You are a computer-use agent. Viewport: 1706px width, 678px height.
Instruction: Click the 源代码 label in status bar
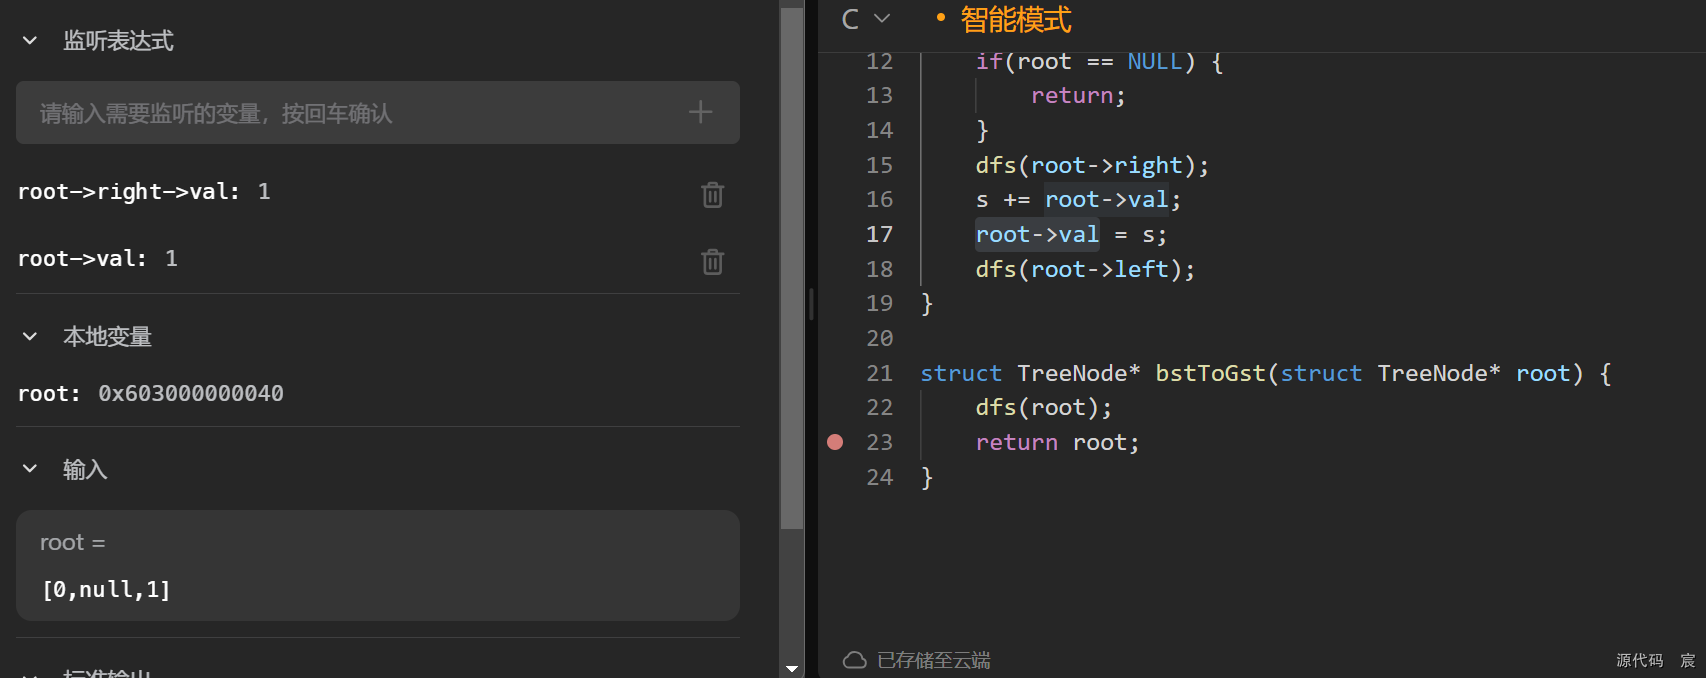click(x=1640, y=660)
